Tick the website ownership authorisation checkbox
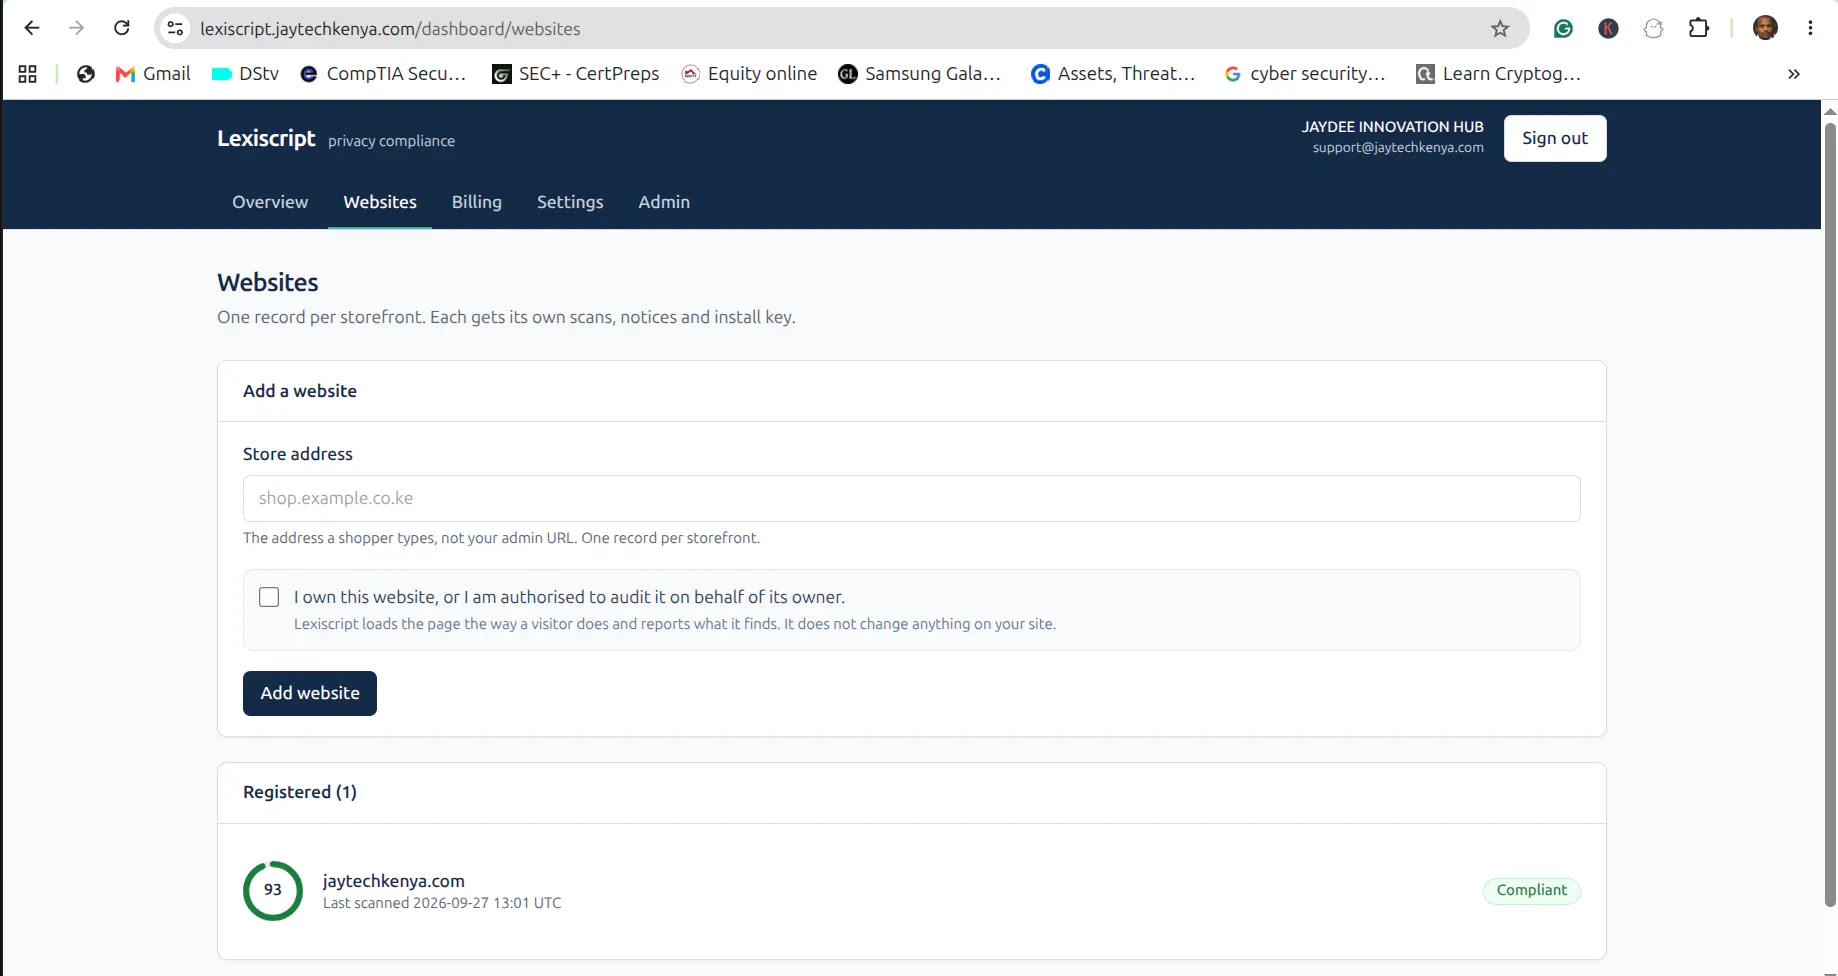1838x976 pixels. tap(269, 597)
